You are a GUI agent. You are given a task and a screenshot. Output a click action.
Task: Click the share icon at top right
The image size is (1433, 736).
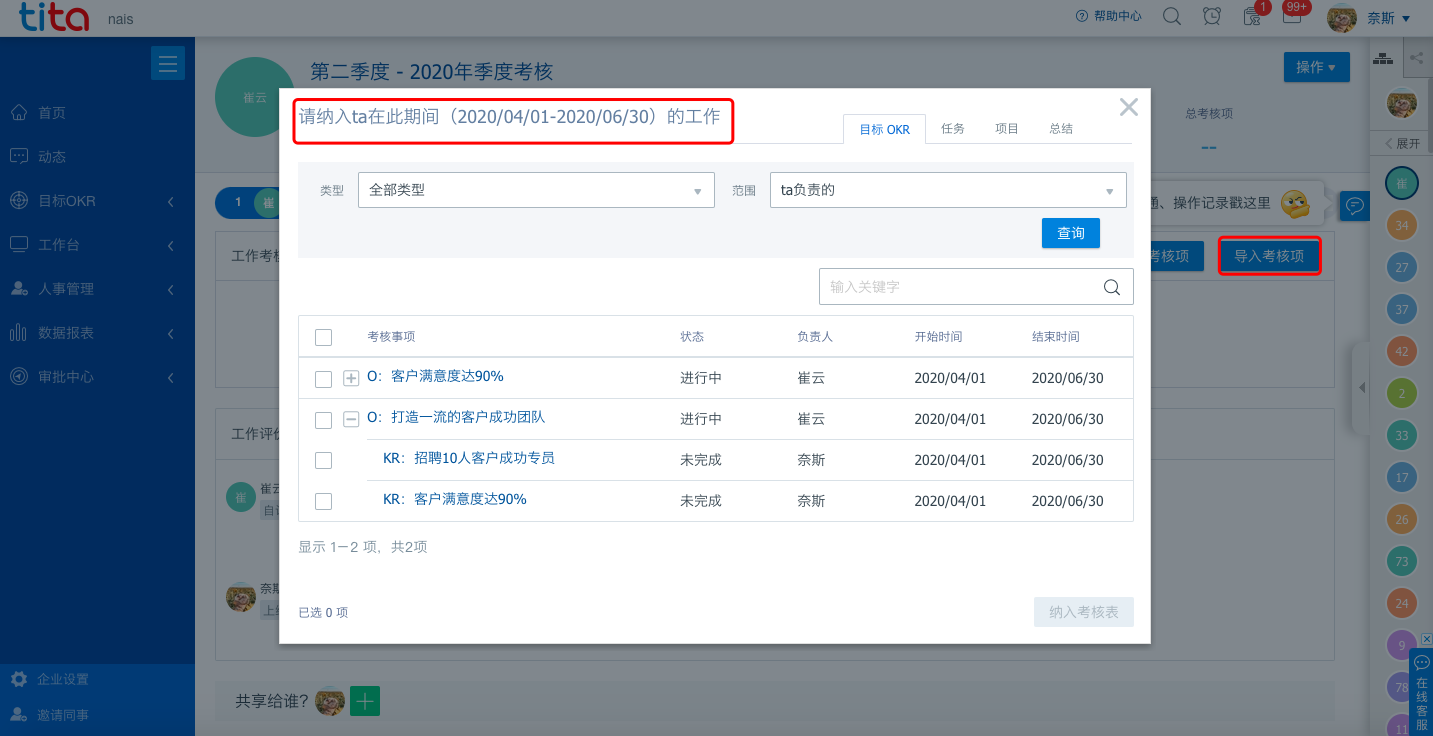click(x=1417, y=58)
